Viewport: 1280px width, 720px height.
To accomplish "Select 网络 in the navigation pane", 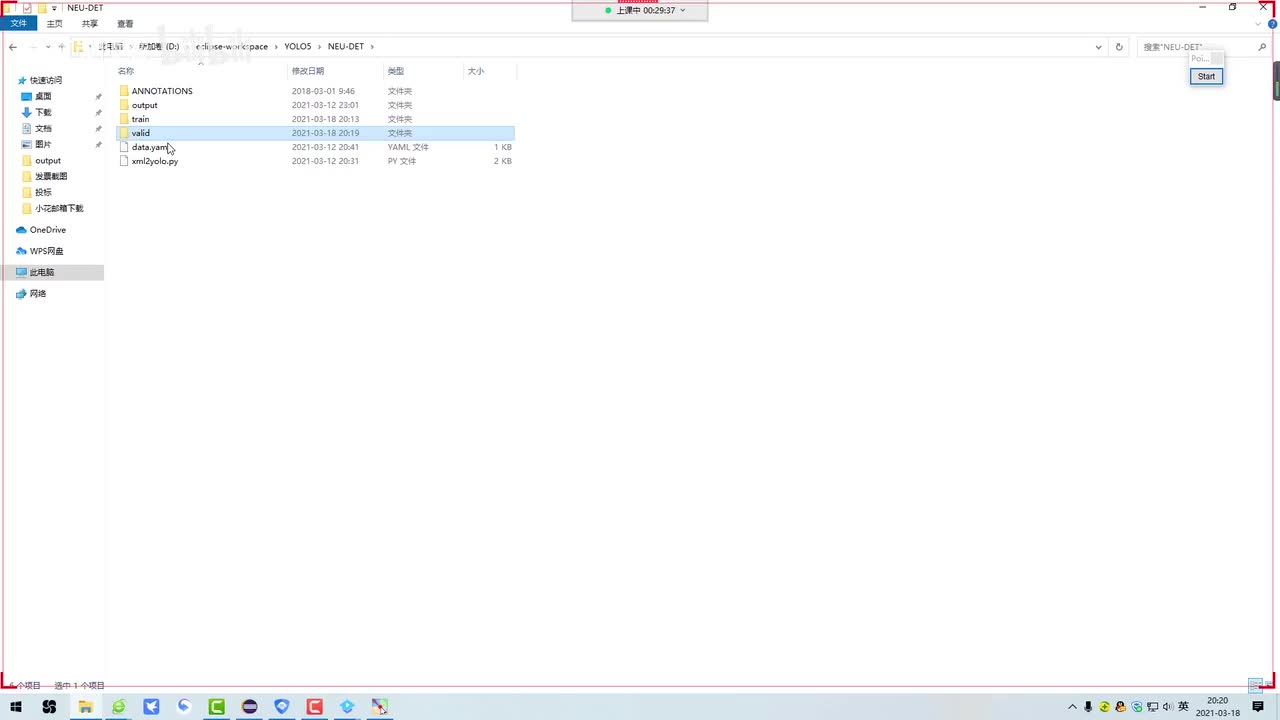I will [37, 294].
